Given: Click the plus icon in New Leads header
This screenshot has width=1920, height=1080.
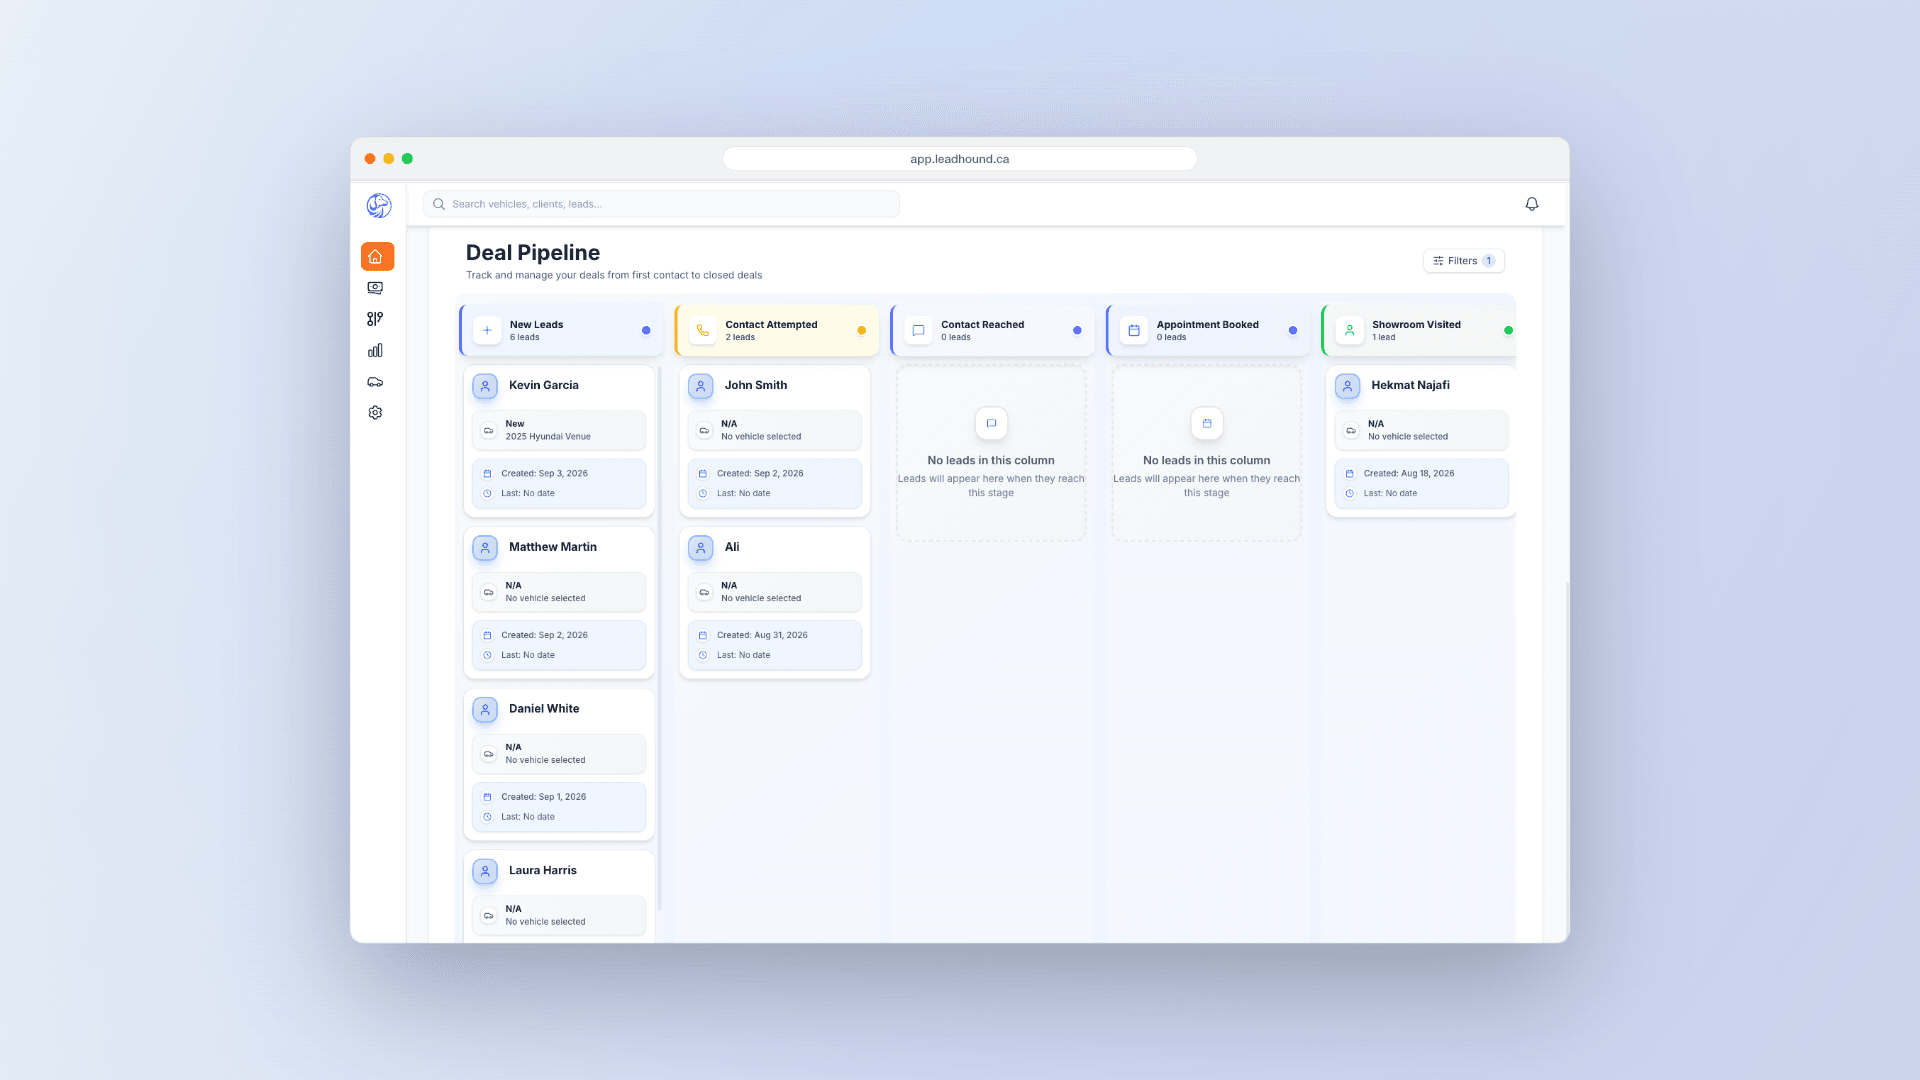Looking at the screenshot, I should click(x=487, y=330).
